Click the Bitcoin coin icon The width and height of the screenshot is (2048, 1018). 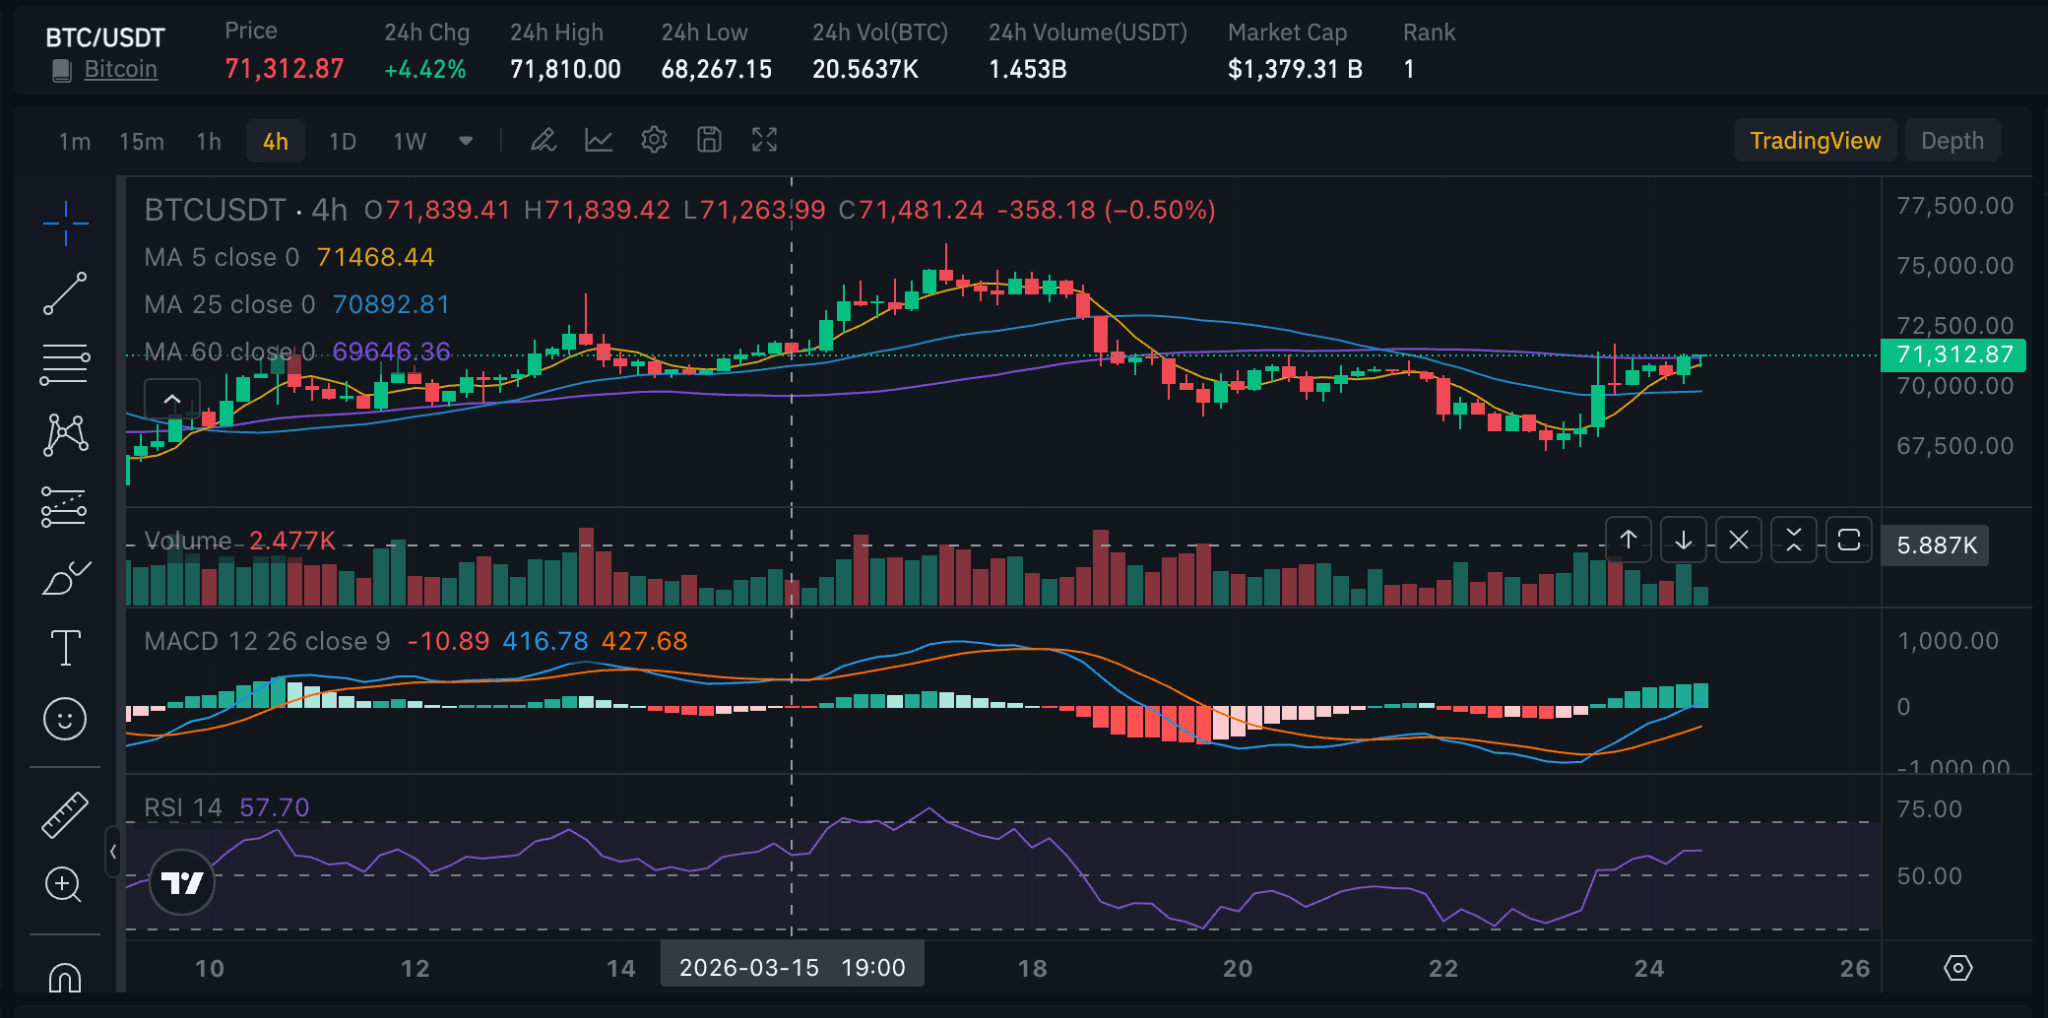coord(62,70)
